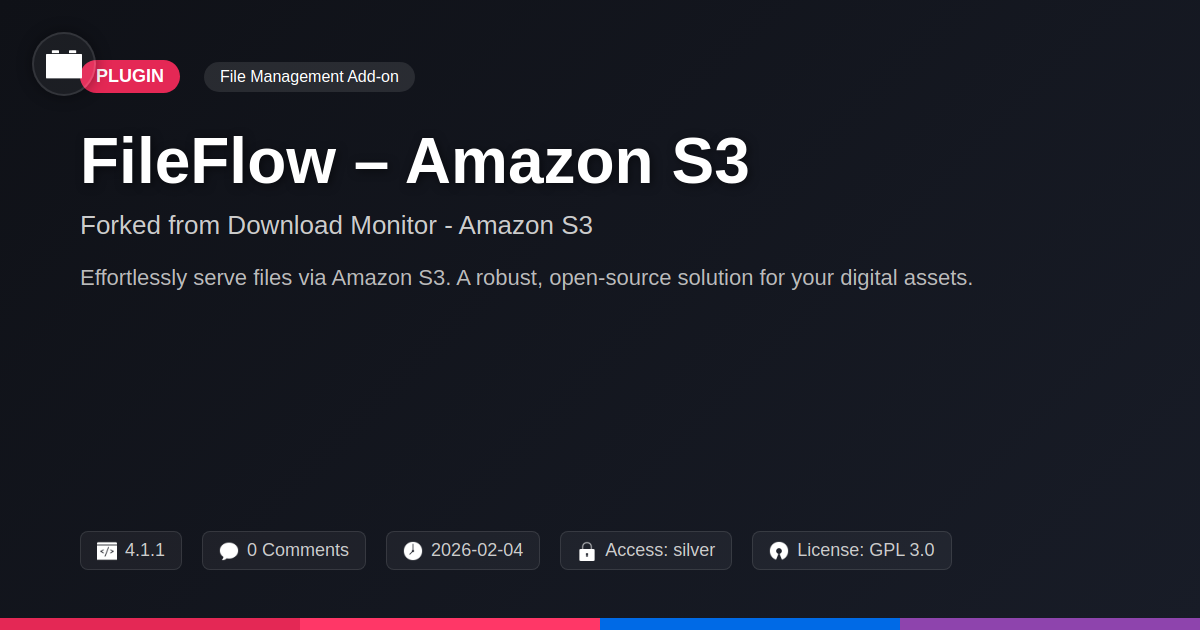Click the Access: silver badge
Screen dimensions: 1200x630
[659, 550]
